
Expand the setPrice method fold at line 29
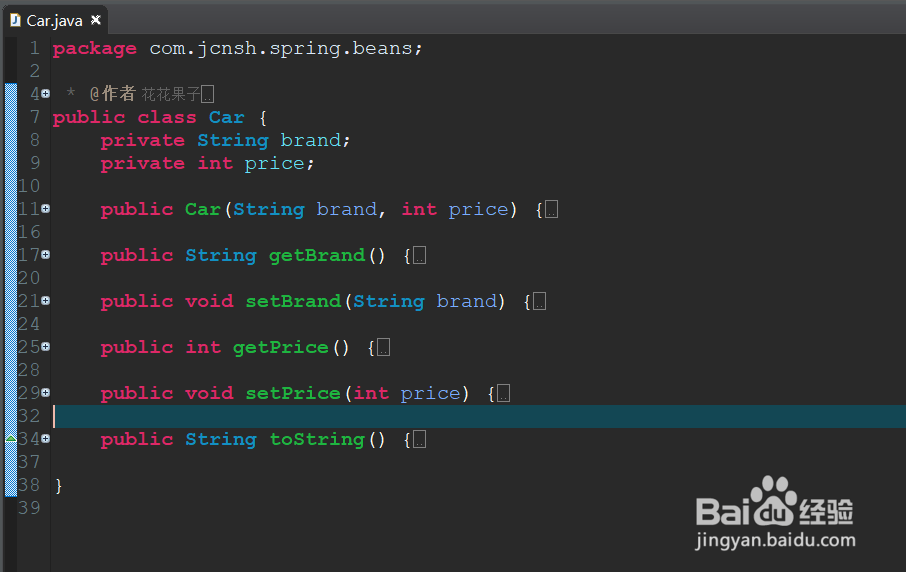(x=46, y=393)
